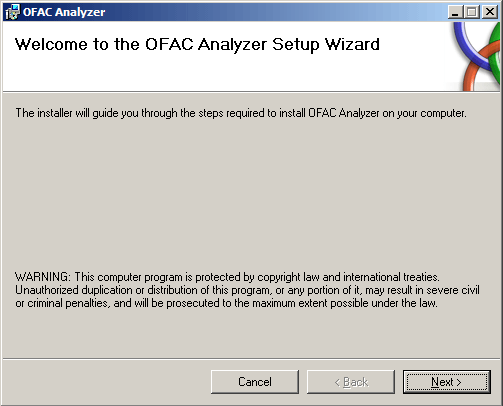This screenshot has height=406, width=503.
Task: Click the divider beneath the welcome banner
Action: (252, 92)
